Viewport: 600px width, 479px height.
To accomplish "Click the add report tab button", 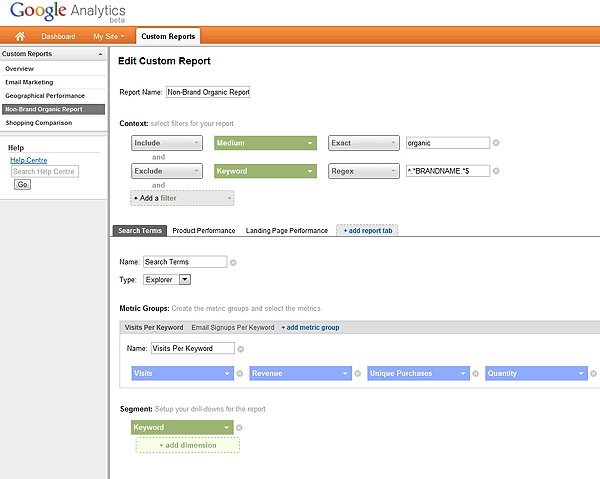I will click(367, 230).
